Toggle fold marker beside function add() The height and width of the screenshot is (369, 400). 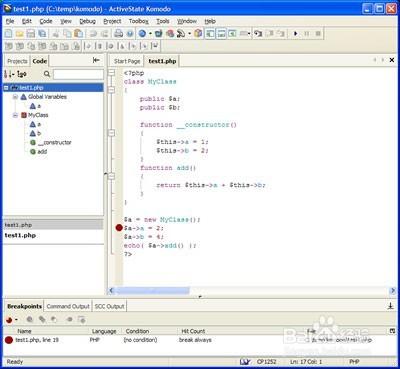[111, 176]
